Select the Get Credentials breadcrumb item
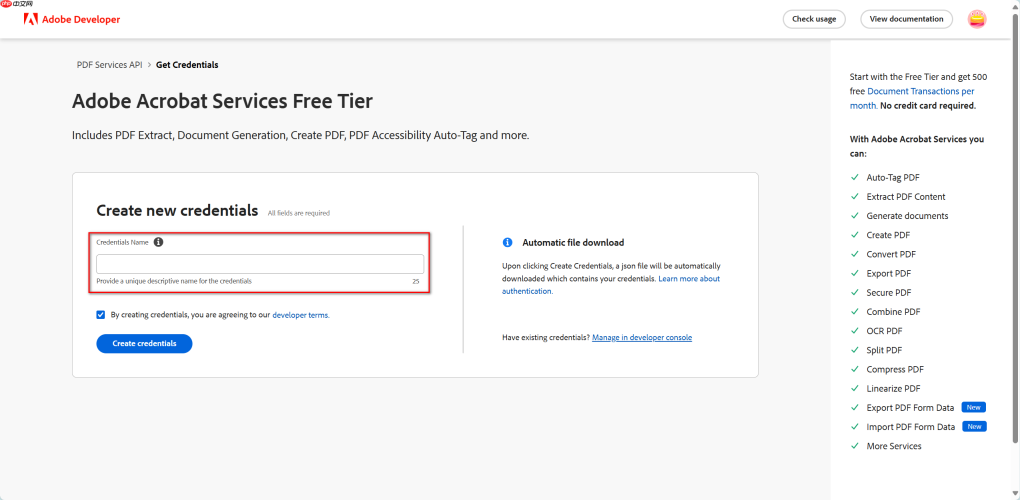 coord(187,65)
